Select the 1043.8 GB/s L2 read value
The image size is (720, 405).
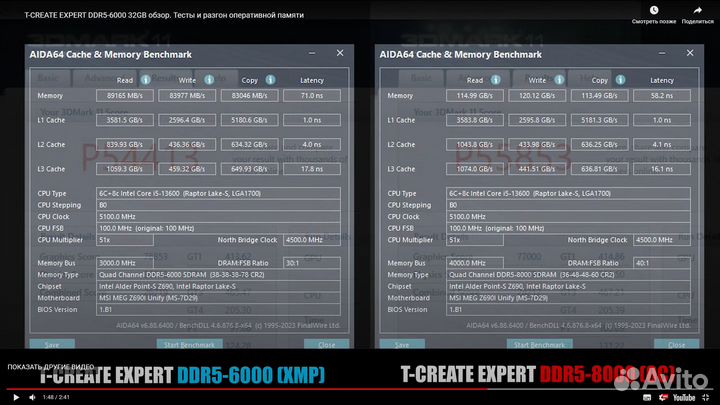click(475, 144)
